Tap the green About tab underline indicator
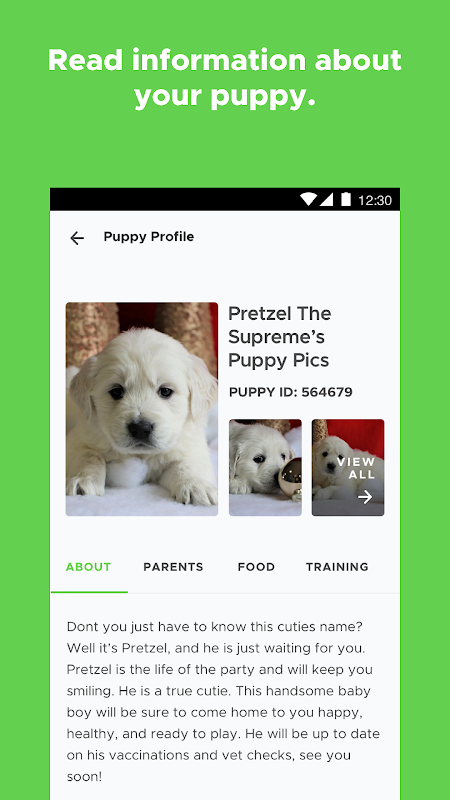Image resolution: width=450 pixels, height=800 pixels. click(x=89, y=592)
